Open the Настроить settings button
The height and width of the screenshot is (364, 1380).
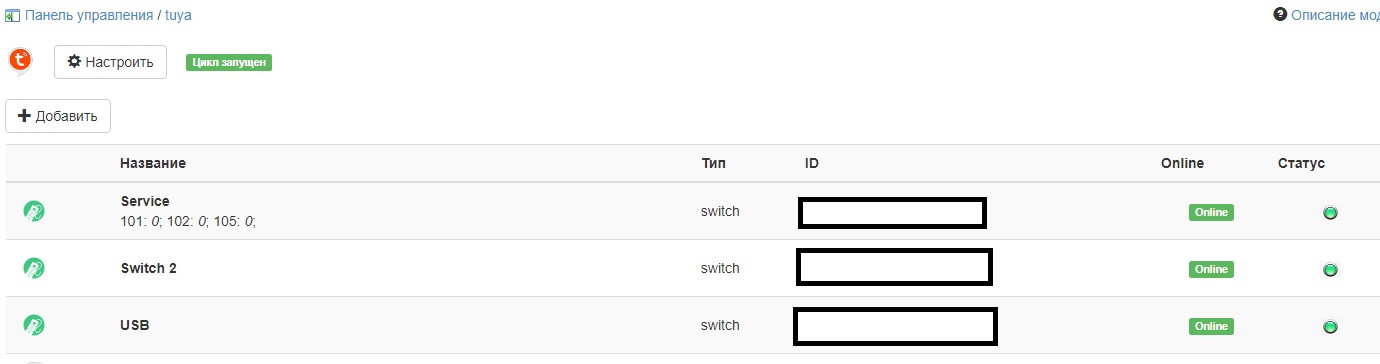point(110,62)
